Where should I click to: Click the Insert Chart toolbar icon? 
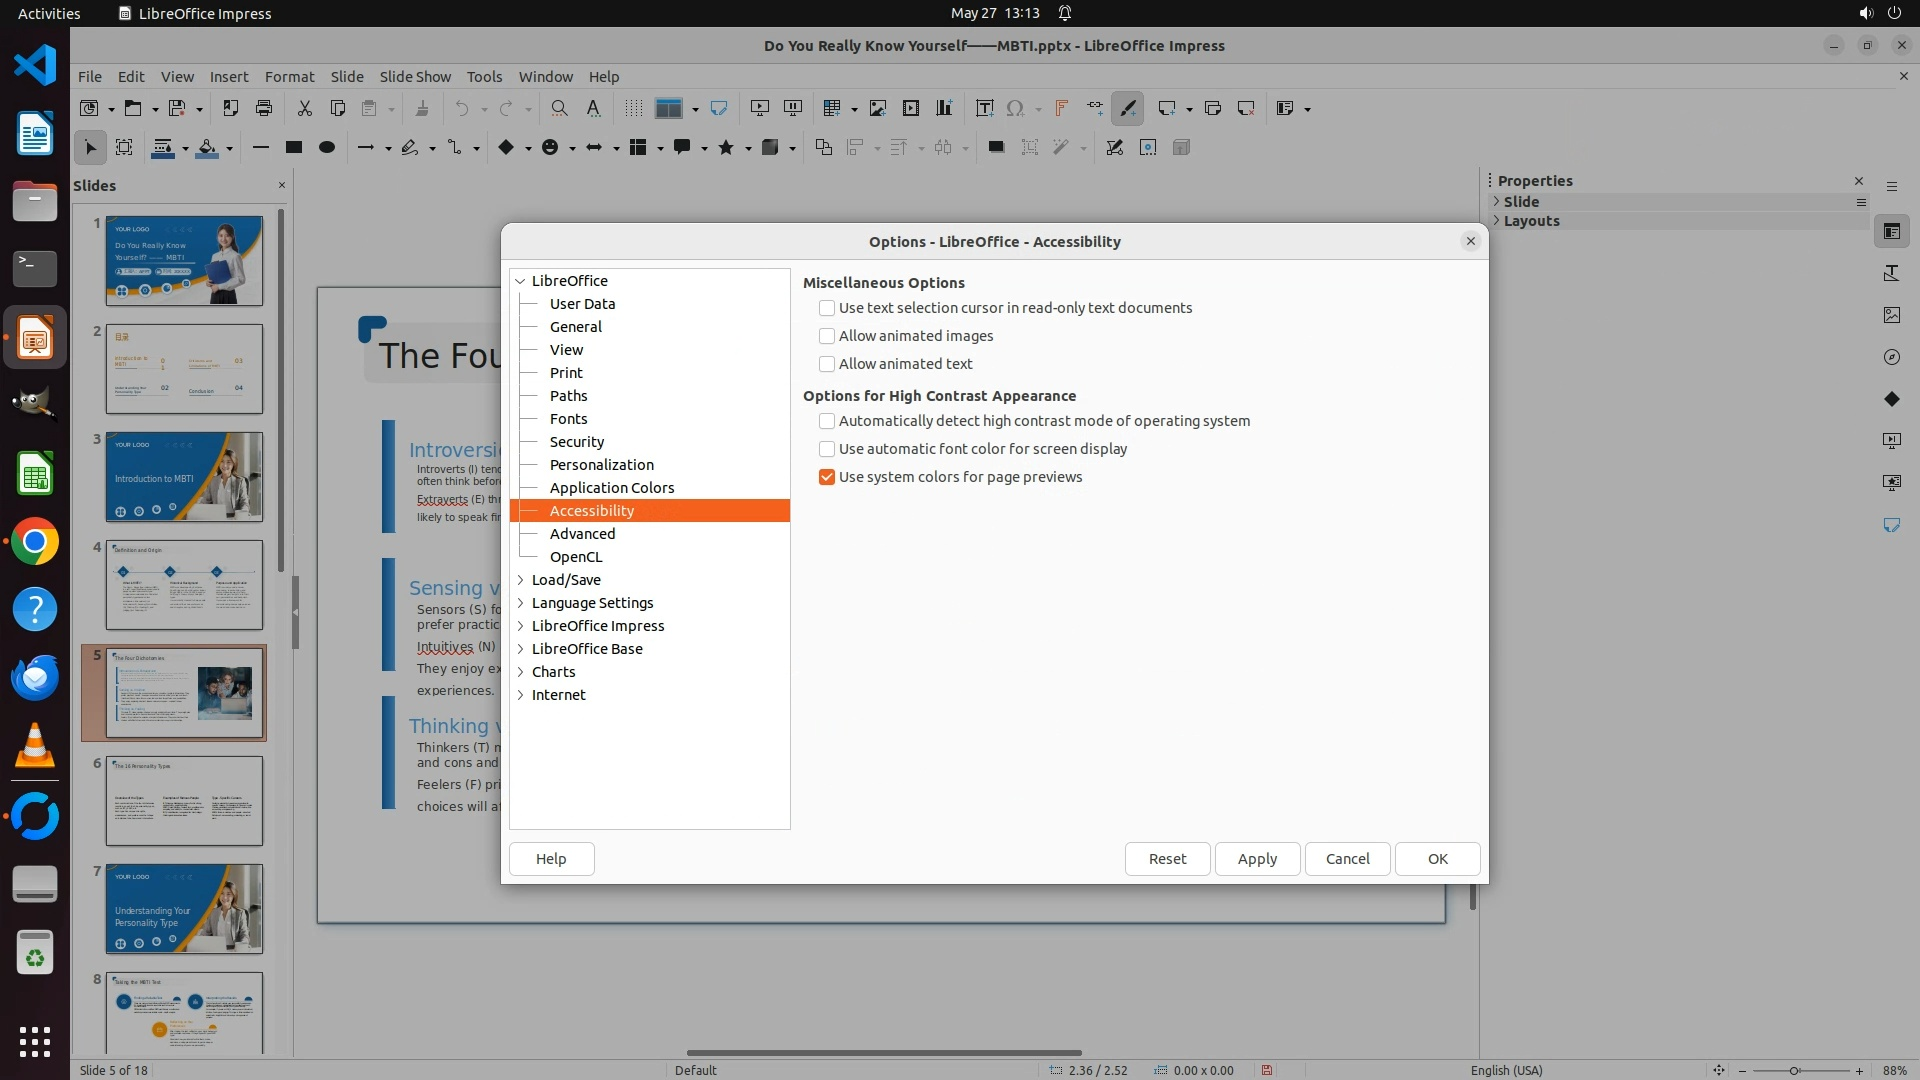(x=943, y=108)
